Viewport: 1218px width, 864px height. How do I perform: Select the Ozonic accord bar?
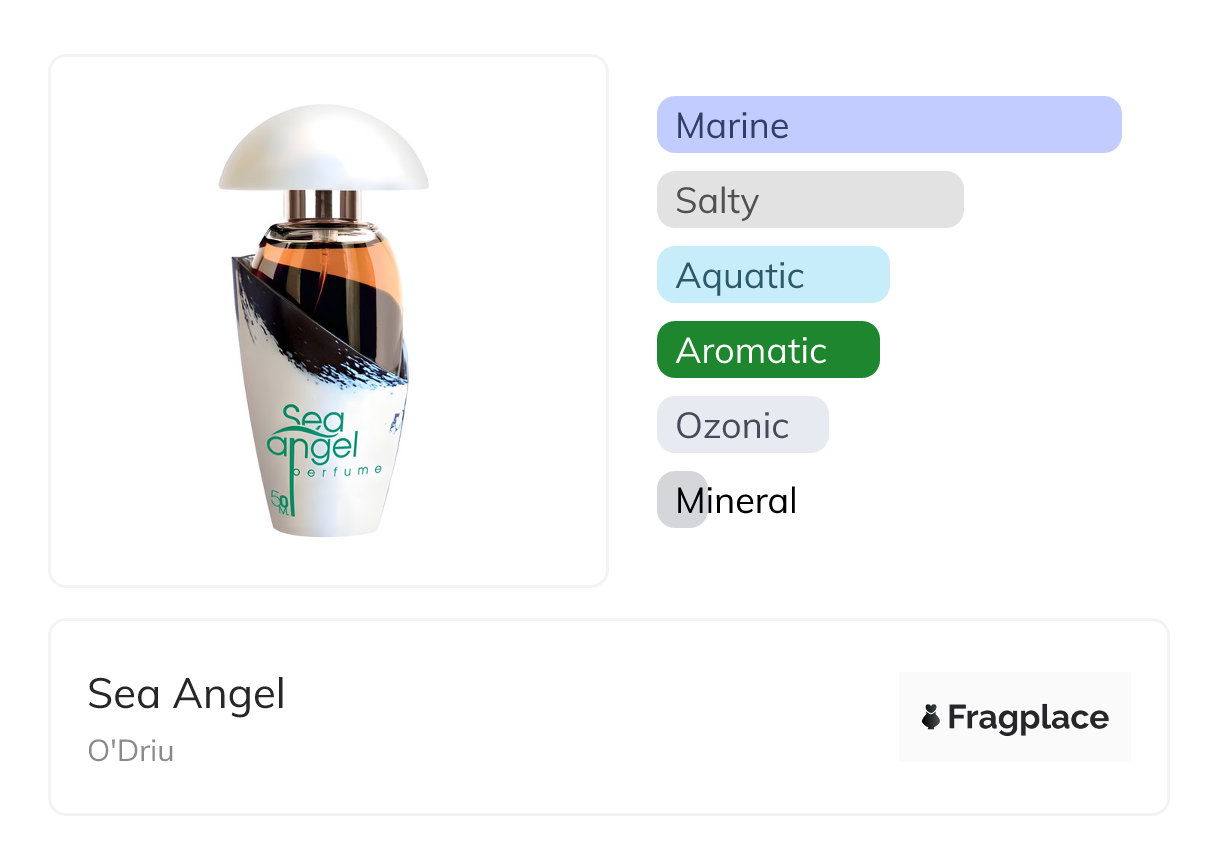[x=743, y=425]
